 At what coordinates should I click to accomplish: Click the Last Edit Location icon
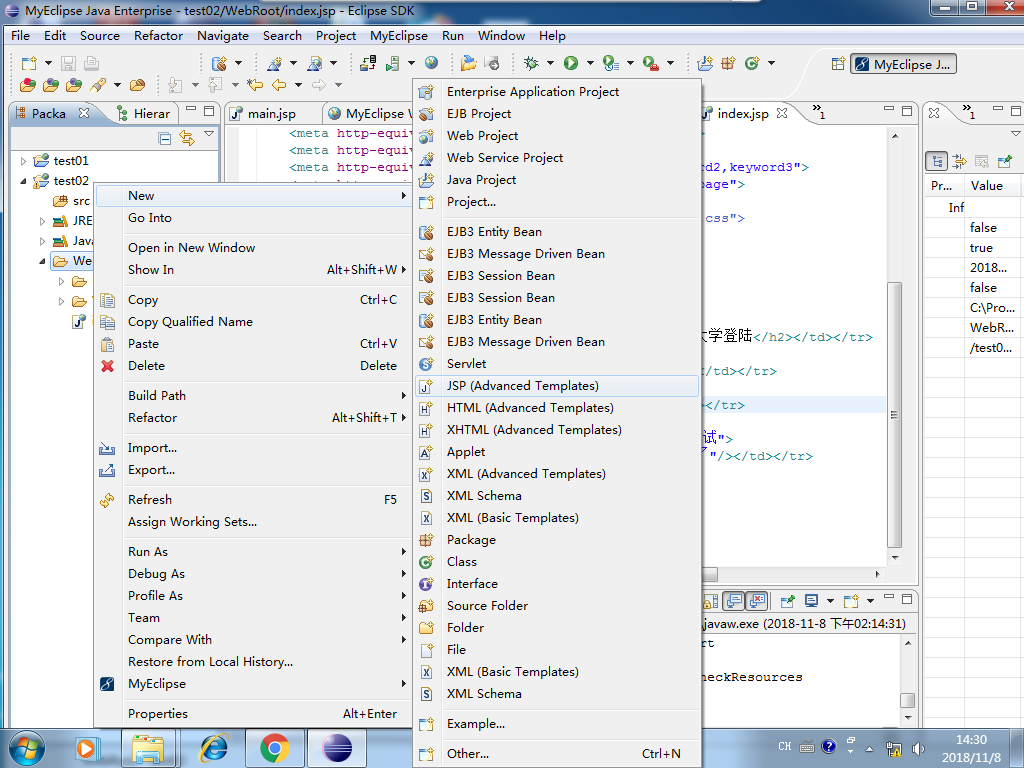pyautogui.click(x=255, y=84)
